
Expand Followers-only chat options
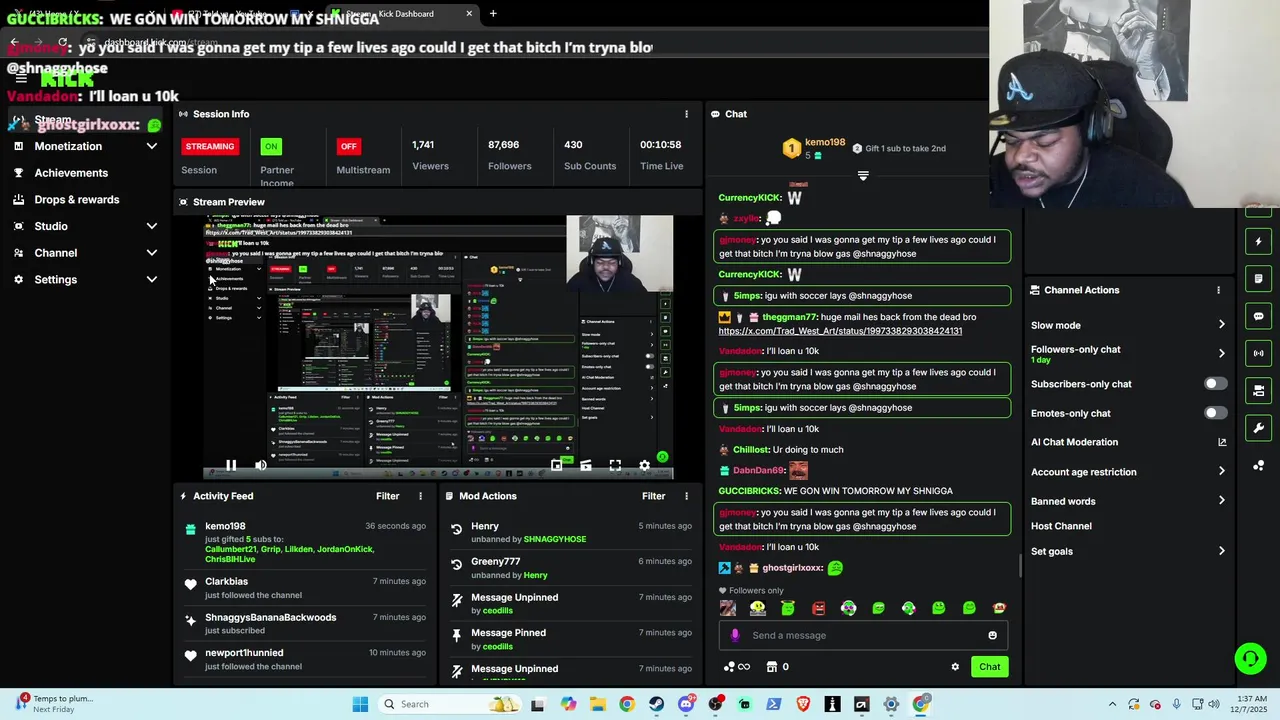pos(1221,353)
